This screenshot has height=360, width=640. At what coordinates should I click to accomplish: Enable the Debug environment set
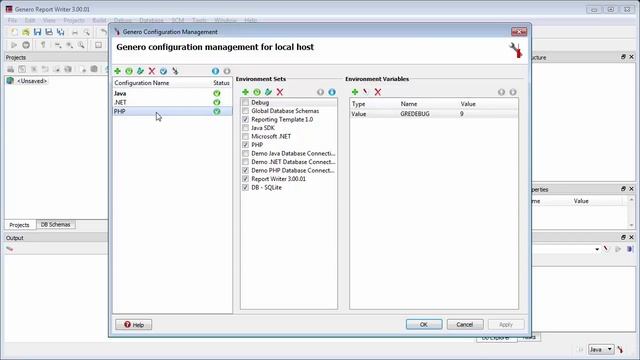coord(245,102)
